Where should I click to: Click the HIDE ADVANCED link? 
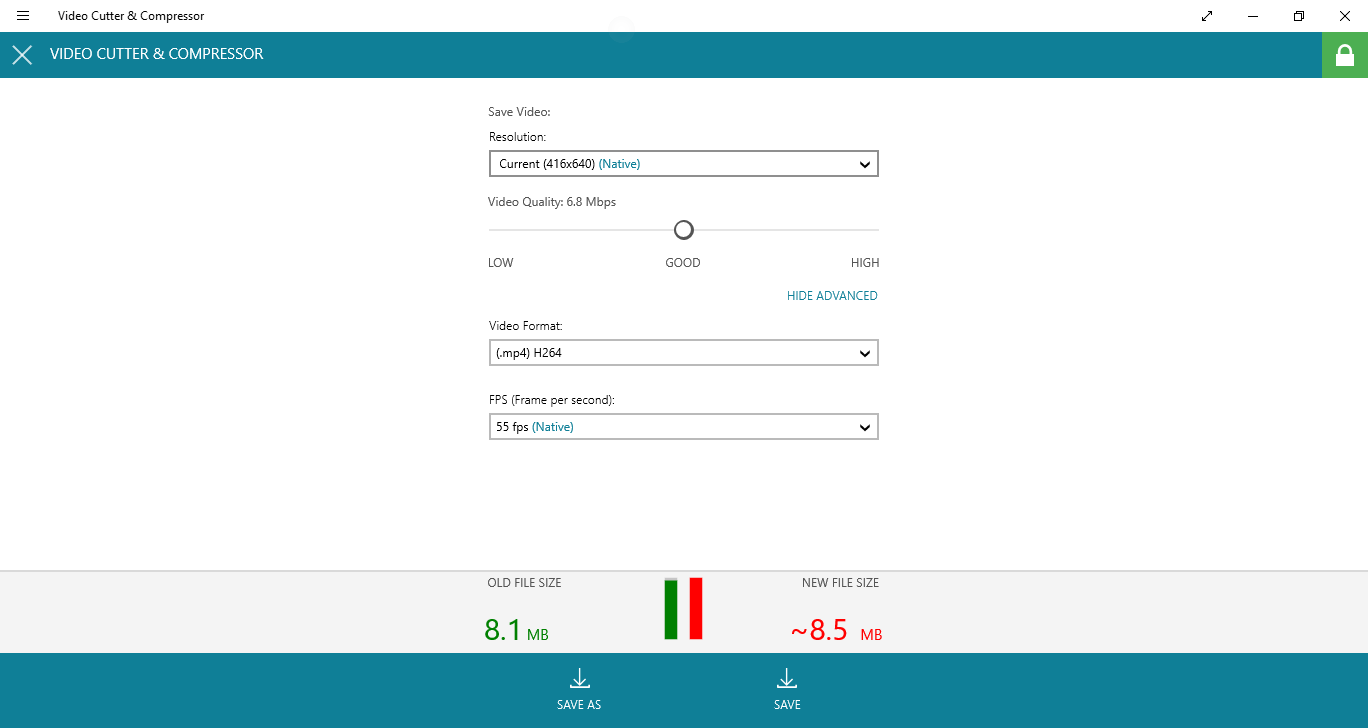point(832,296)
